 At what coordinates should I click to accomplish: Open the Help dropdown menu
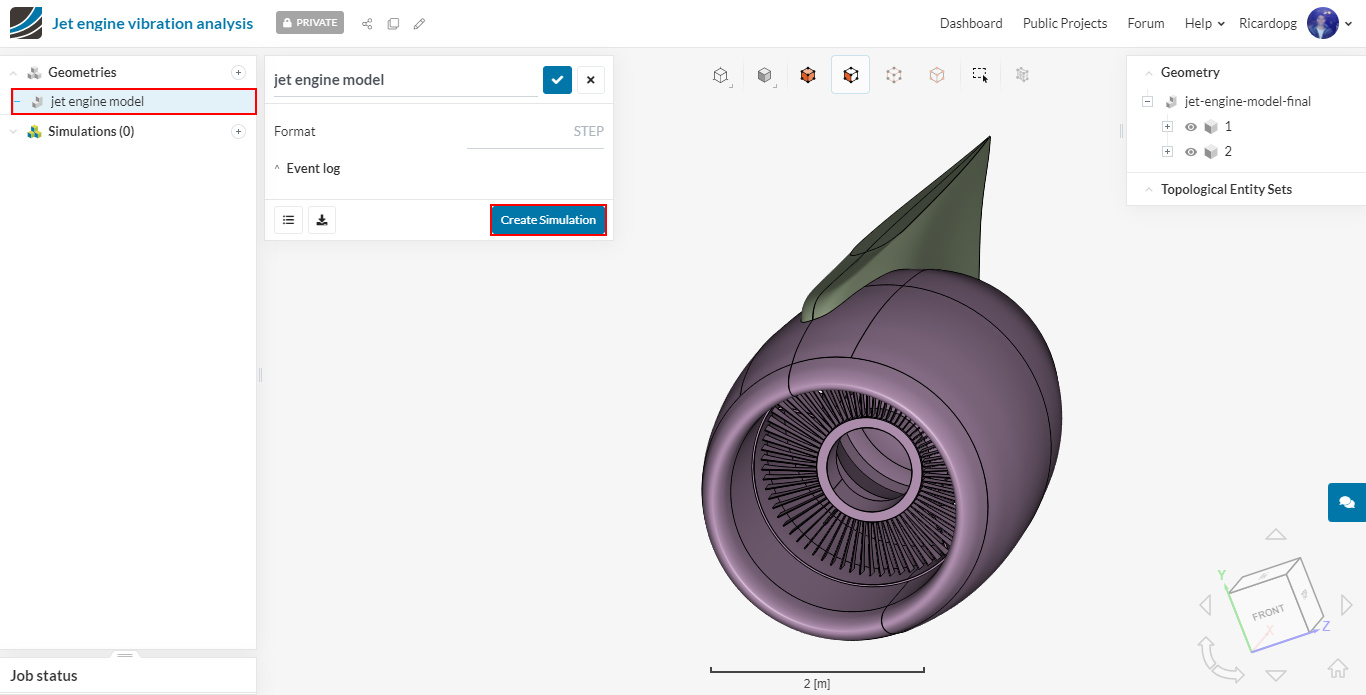[x=1204, y=23]
